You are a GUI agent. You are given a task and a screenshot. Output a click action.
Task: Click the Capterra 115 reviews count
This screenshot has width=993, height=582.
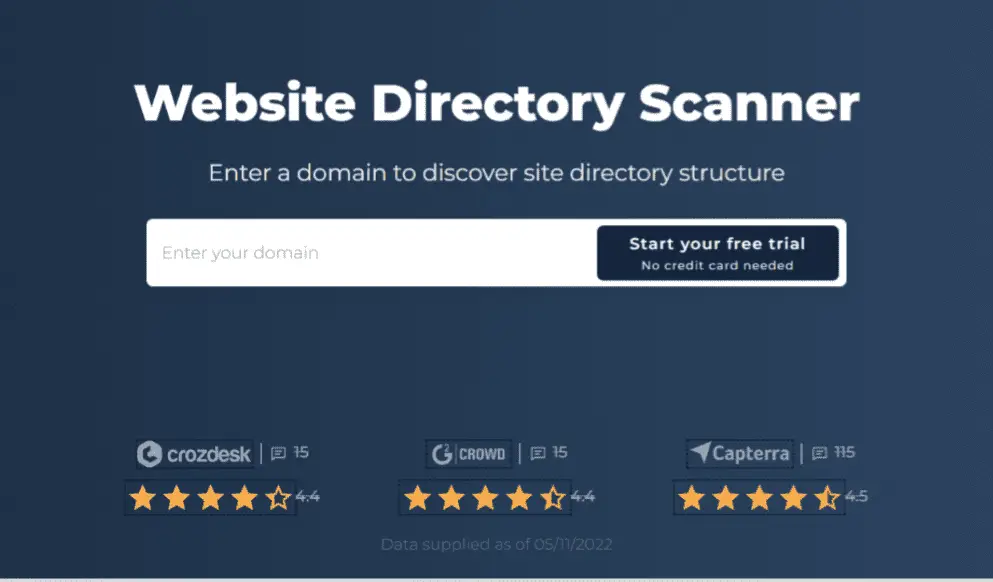click(845, 452)
